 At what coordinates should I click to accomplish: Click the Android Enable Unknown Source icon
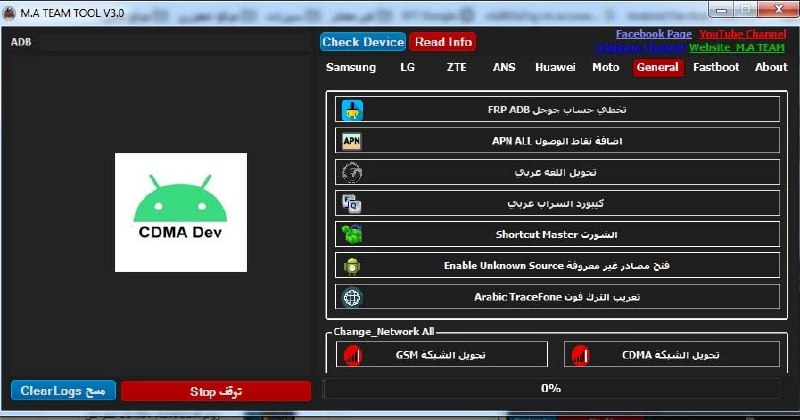coord(352,266)
